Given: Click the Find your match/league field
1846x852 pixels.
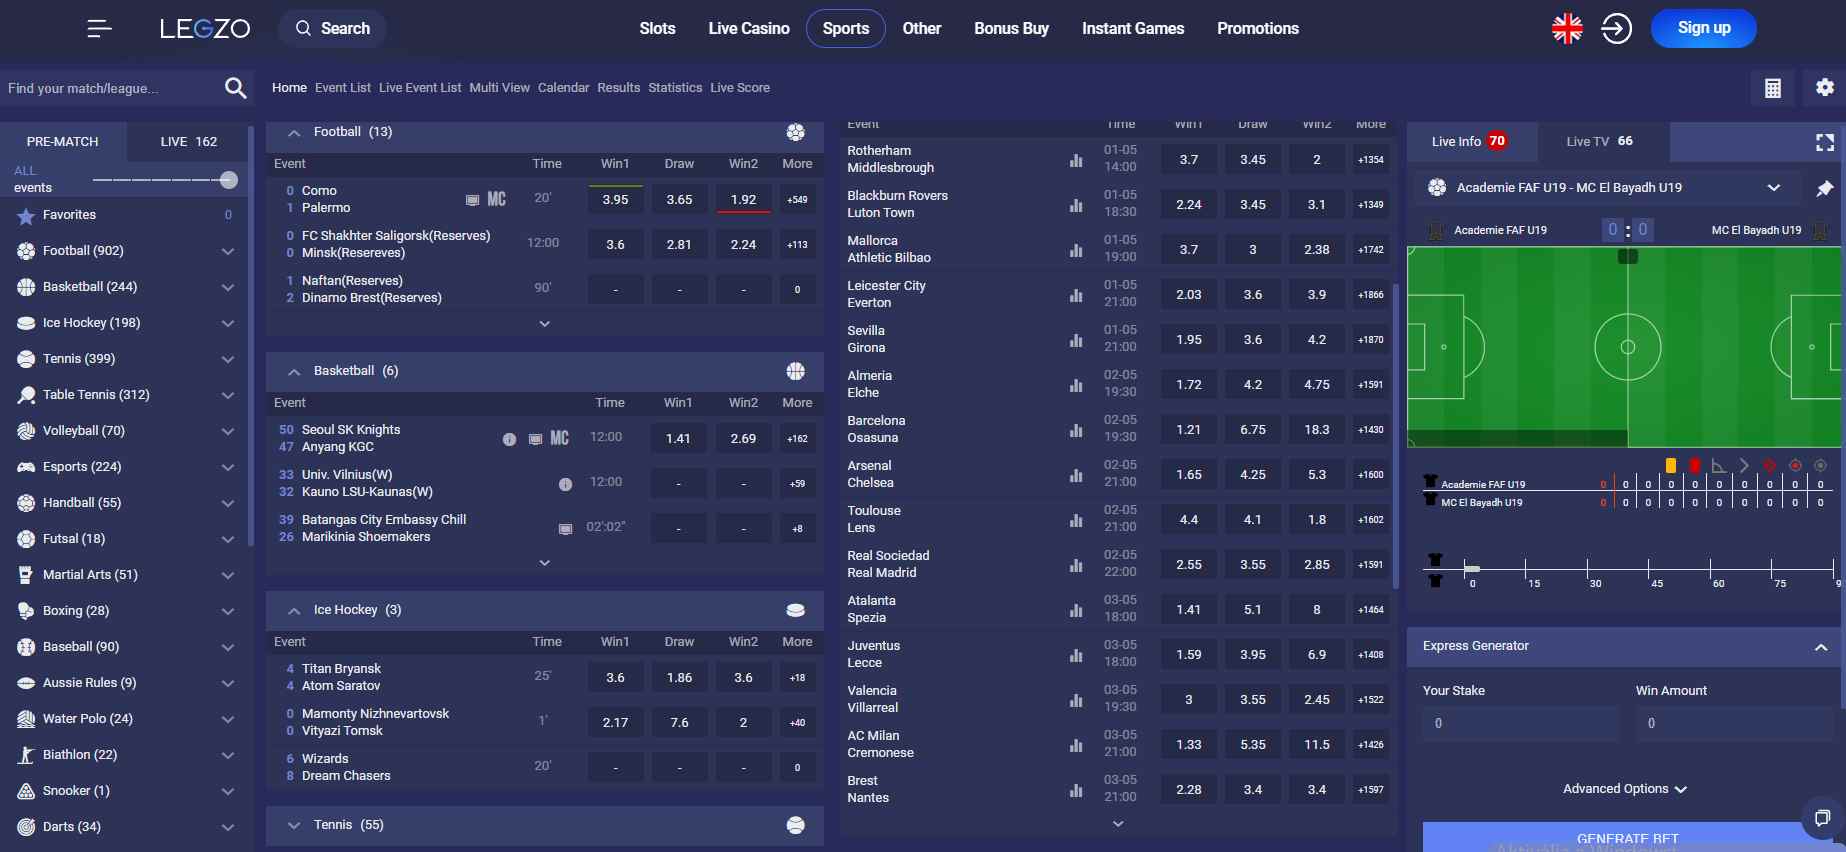Looking at the screenshot, I should [x=110, y=88].
